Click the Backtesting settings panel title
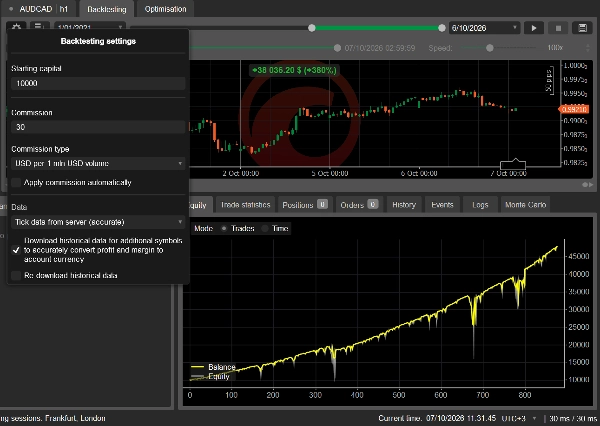 pyautogui.click(x=98, y=41)
